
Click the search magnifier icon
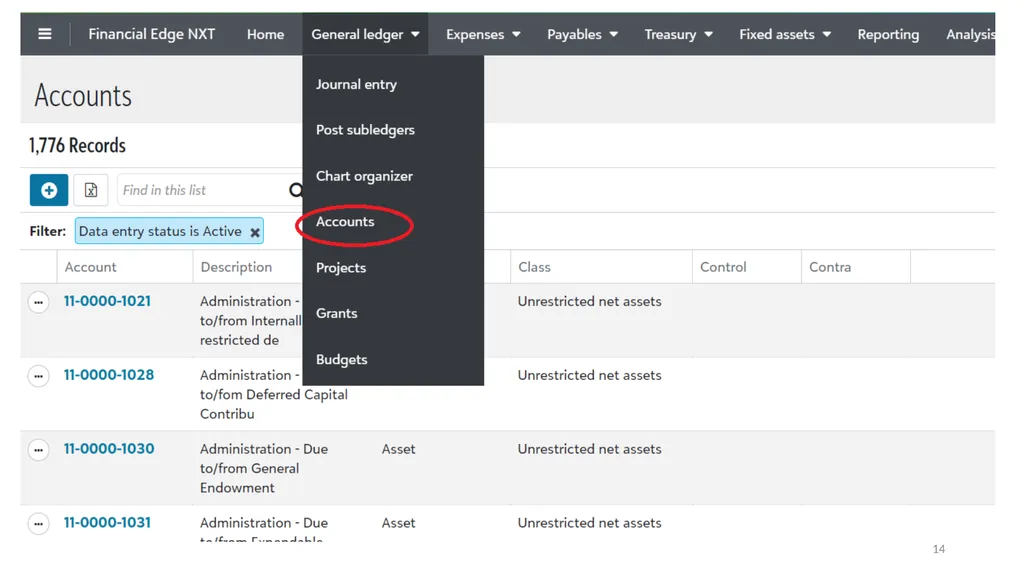296,190
